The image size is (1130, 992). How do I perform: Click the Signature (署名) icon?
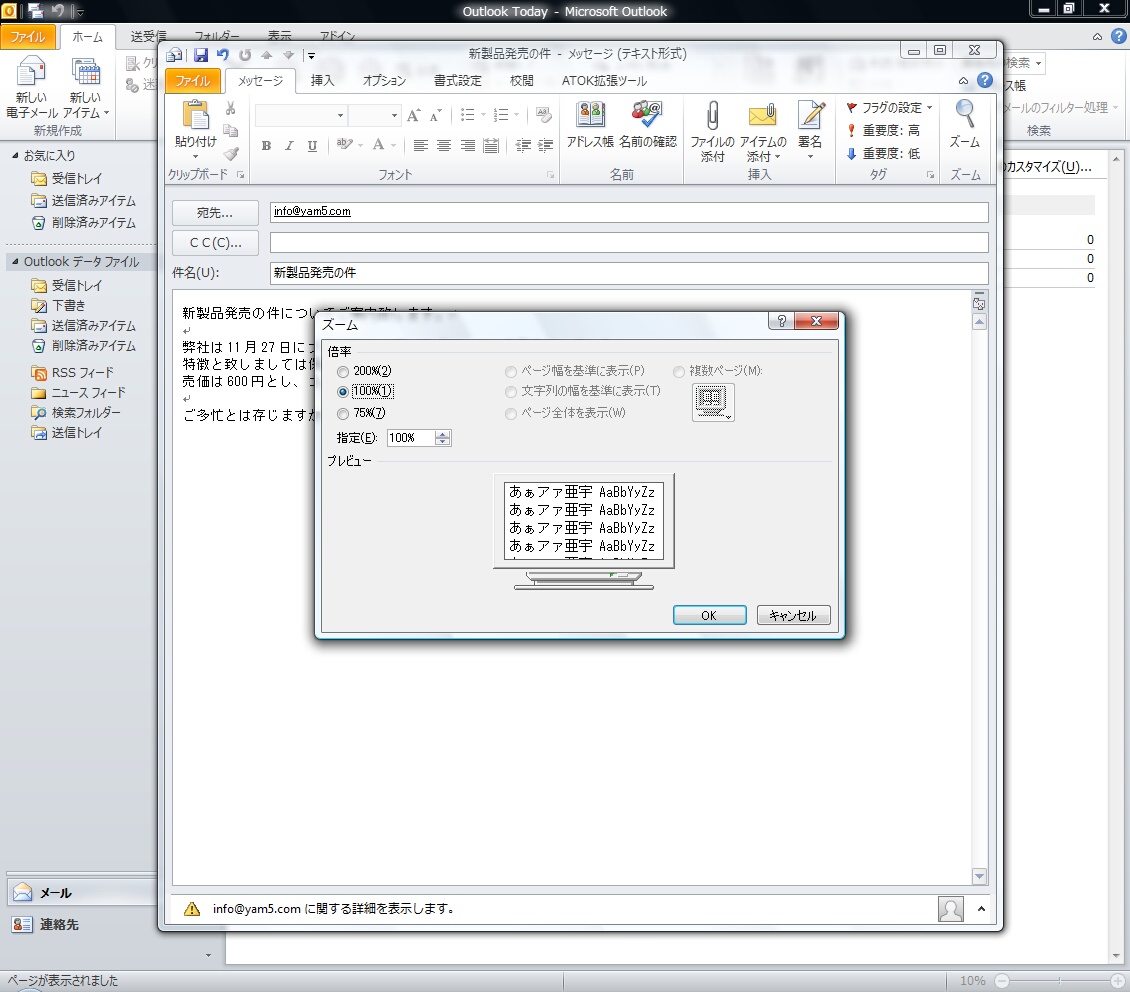point(810,130)
